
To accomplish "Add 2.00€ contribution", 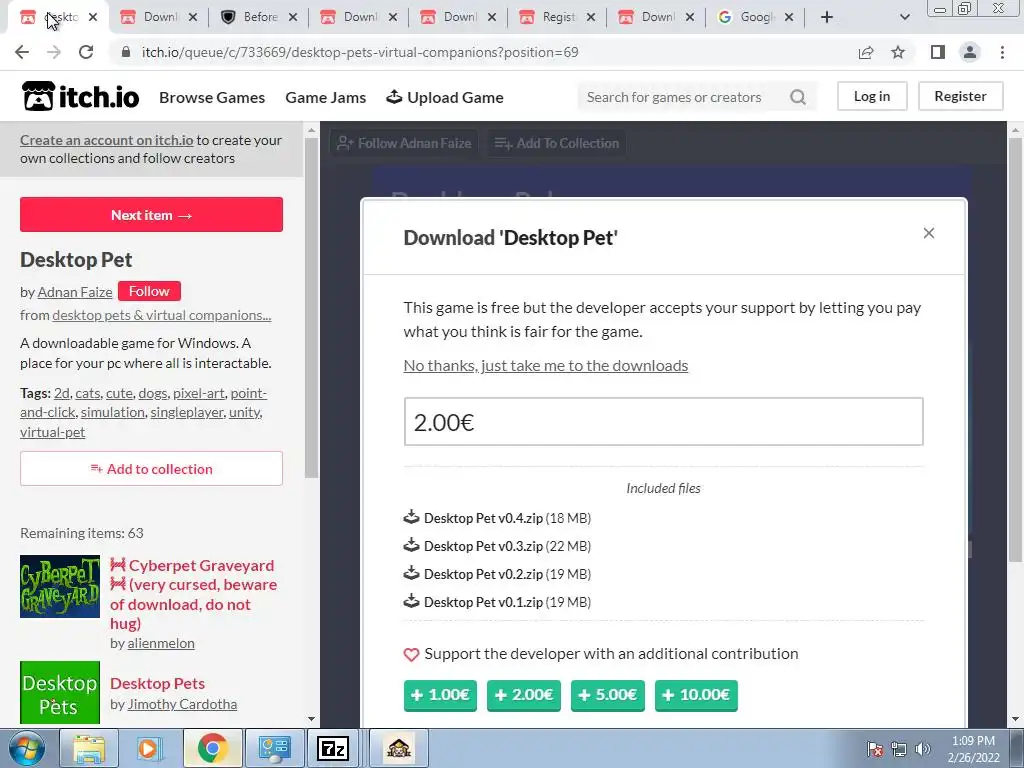I will [524, 695].
